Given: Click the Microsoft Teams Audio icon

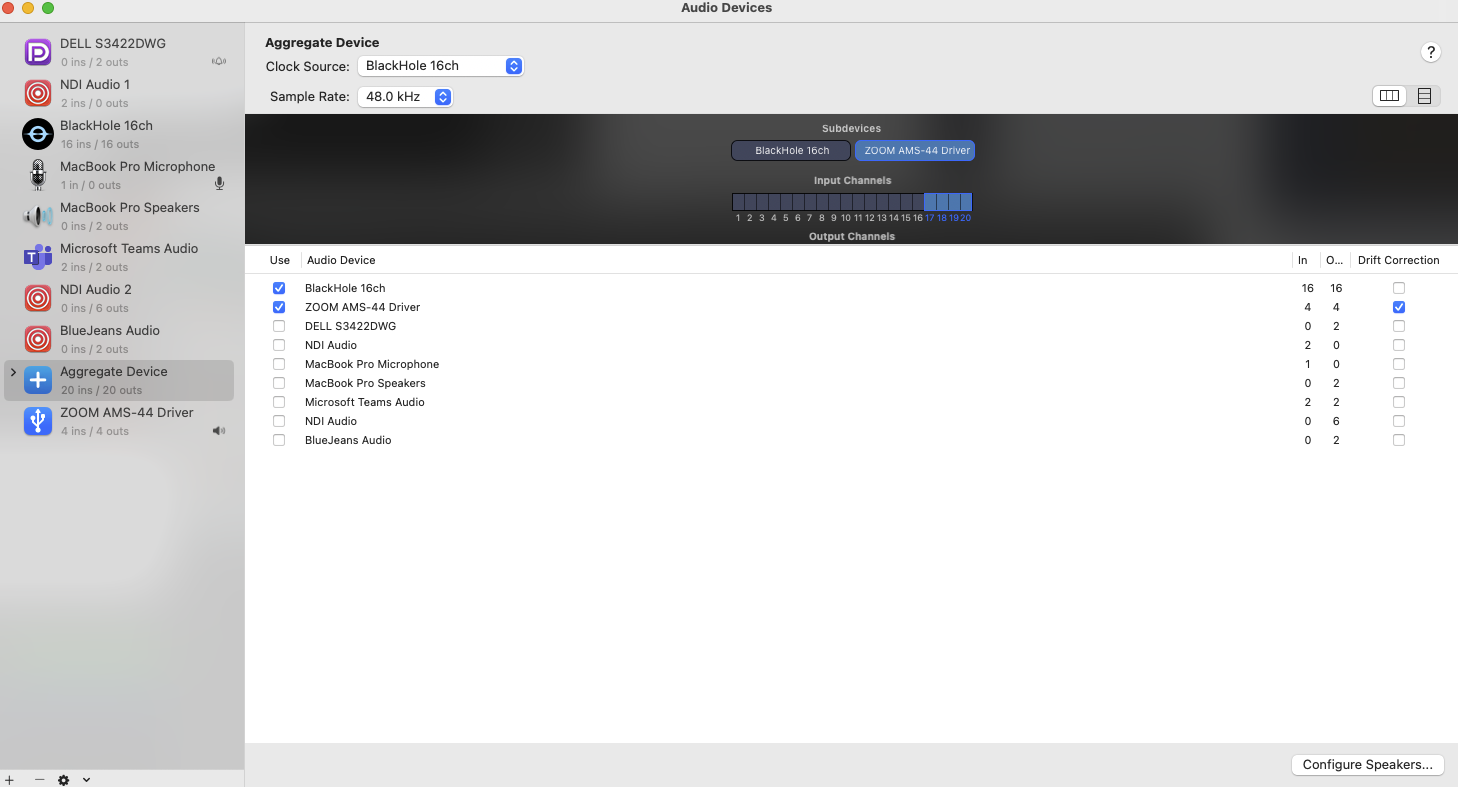Looking at the screenshot, I should (38, 257).
